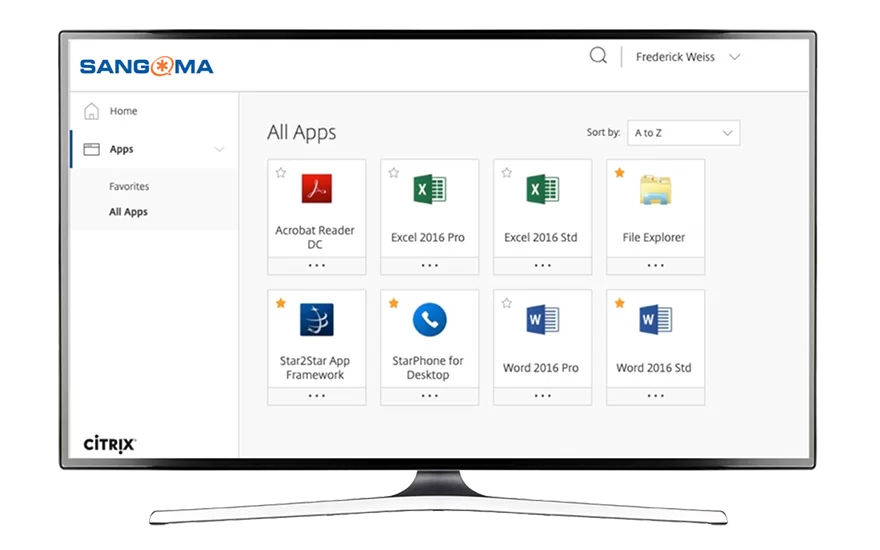Click the Acrobat Reader DC label
The width and height of the screenshot is (880, 550).
coord(315,237)
